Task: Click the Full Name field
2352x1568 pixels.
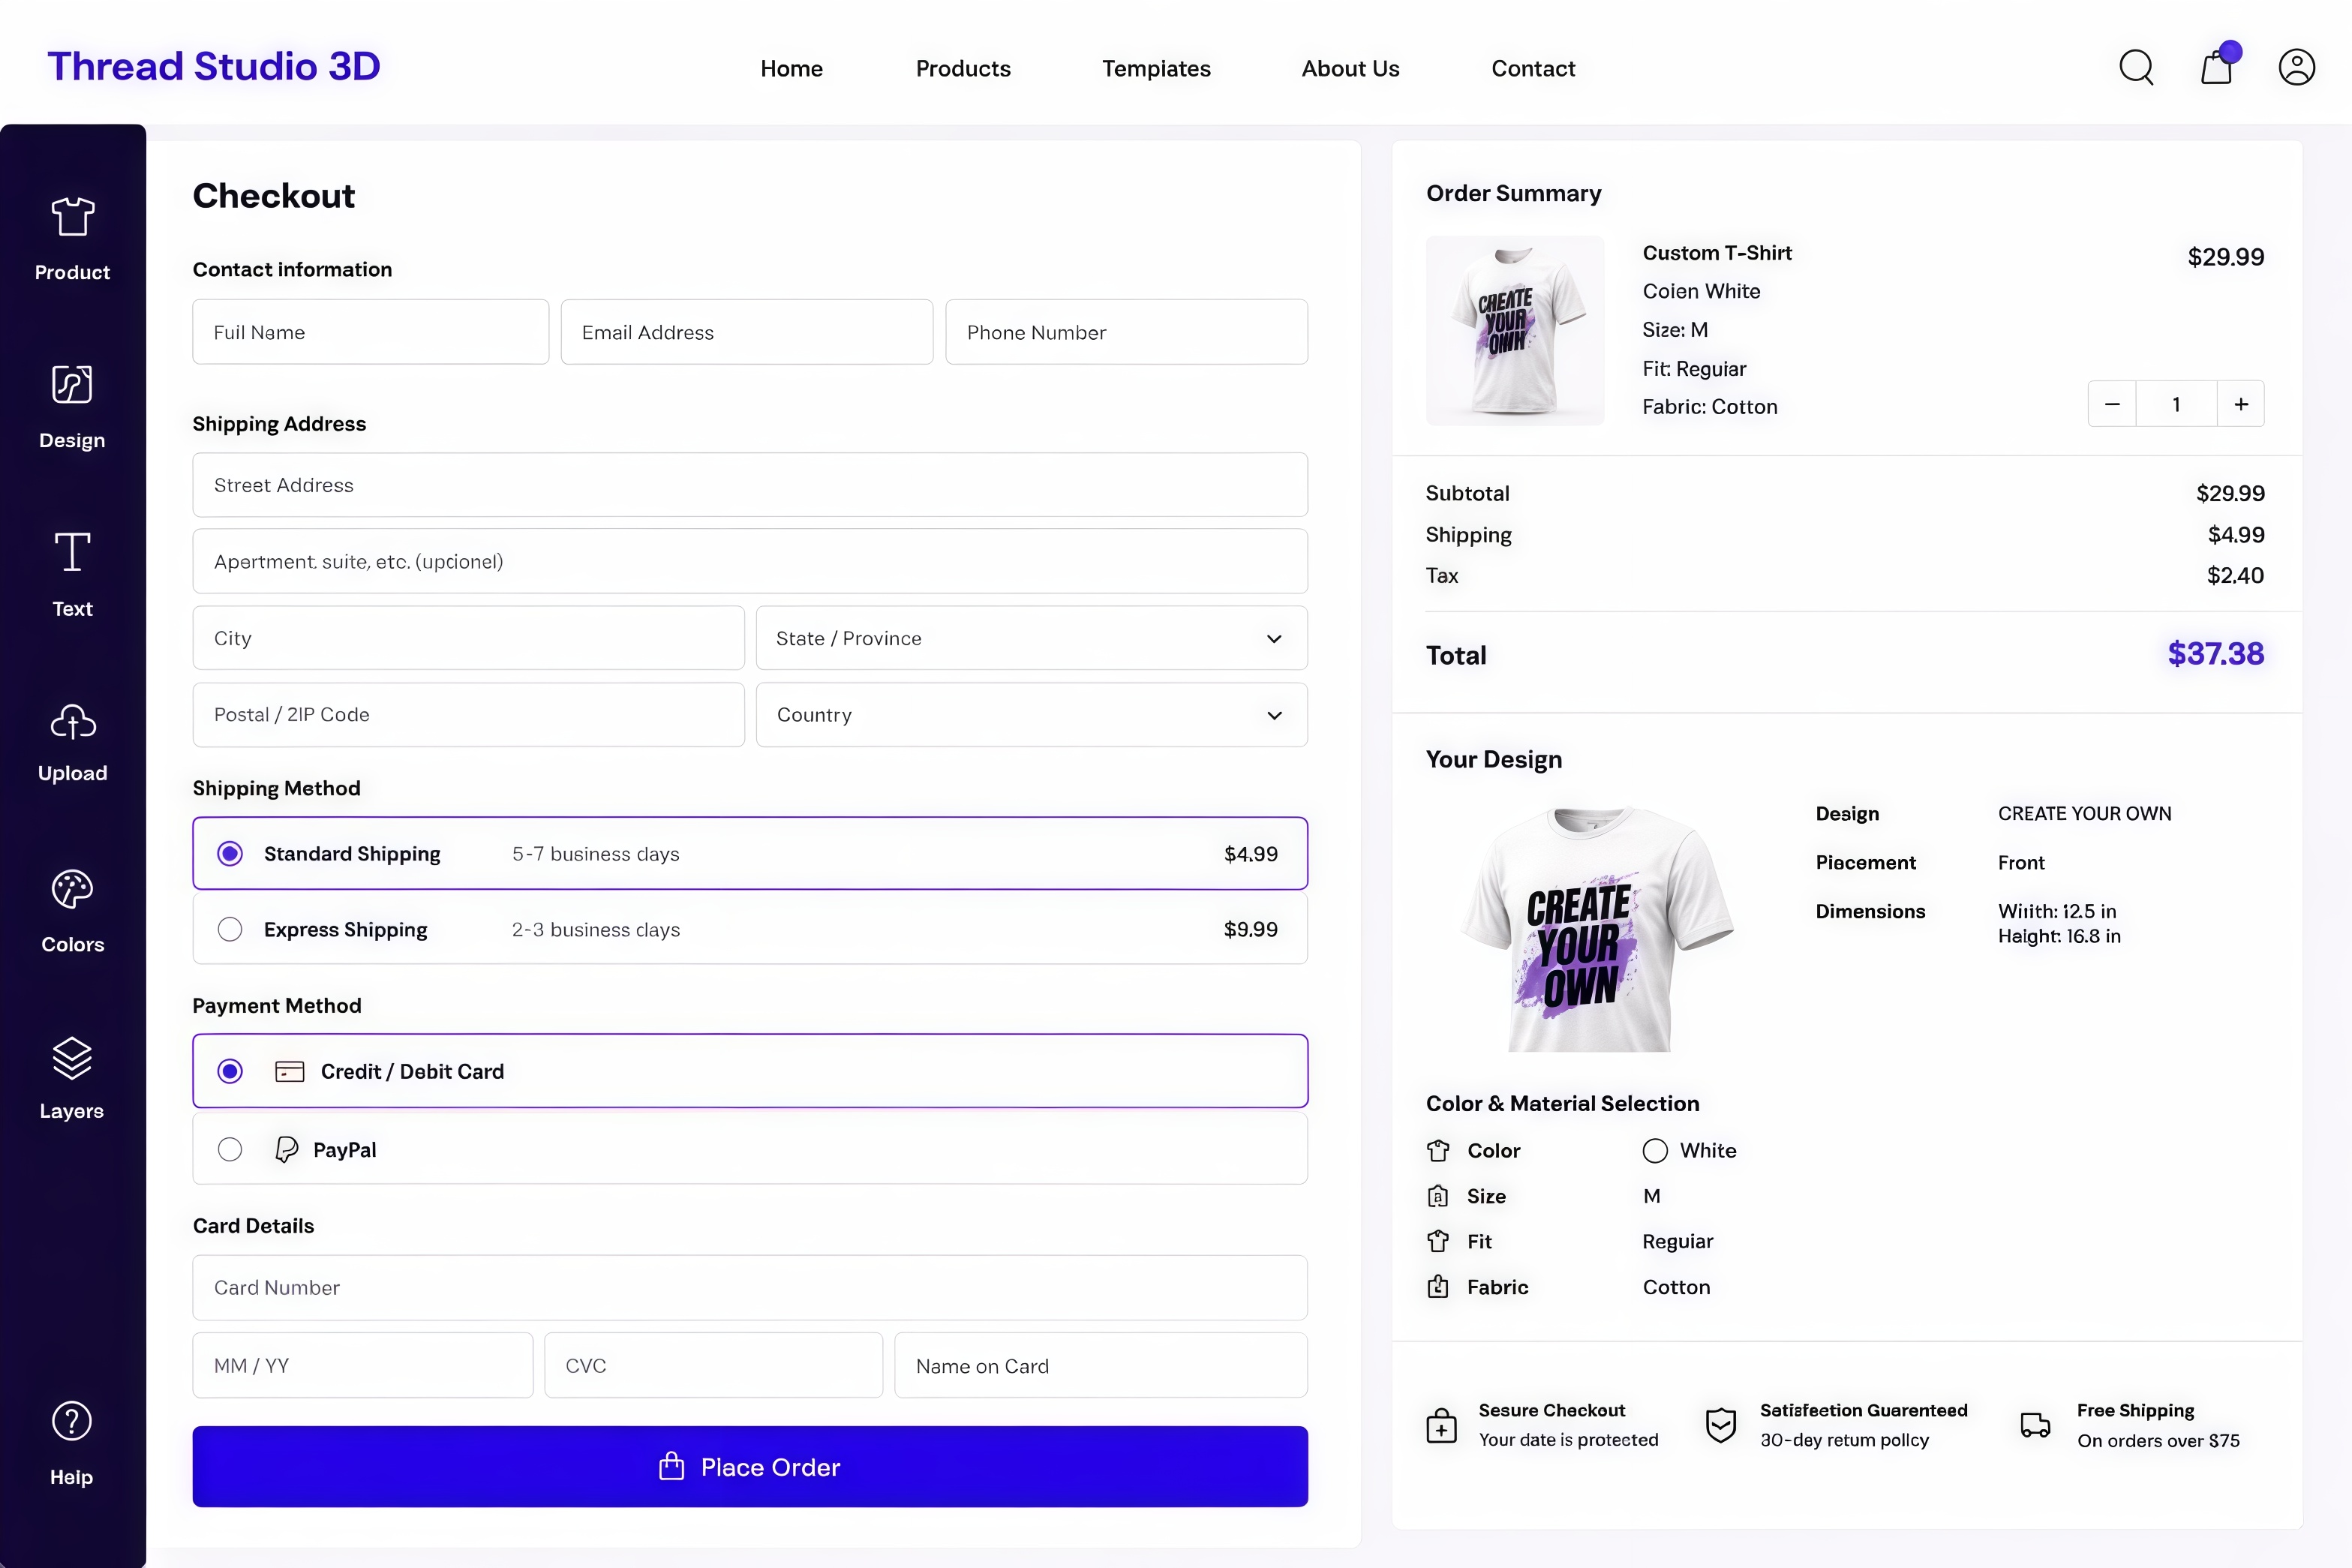Action: 371,332
